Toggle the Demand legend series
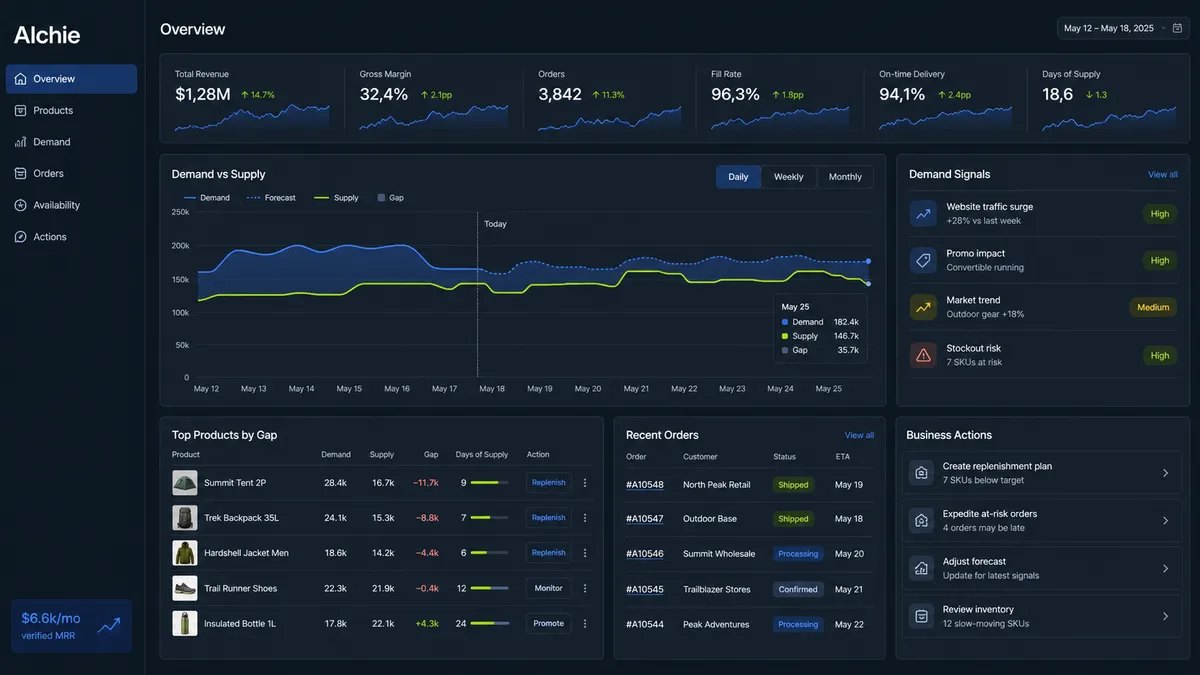Image resolution: width=1200 pixels, height=675 pixels. [x=207, y=198]
